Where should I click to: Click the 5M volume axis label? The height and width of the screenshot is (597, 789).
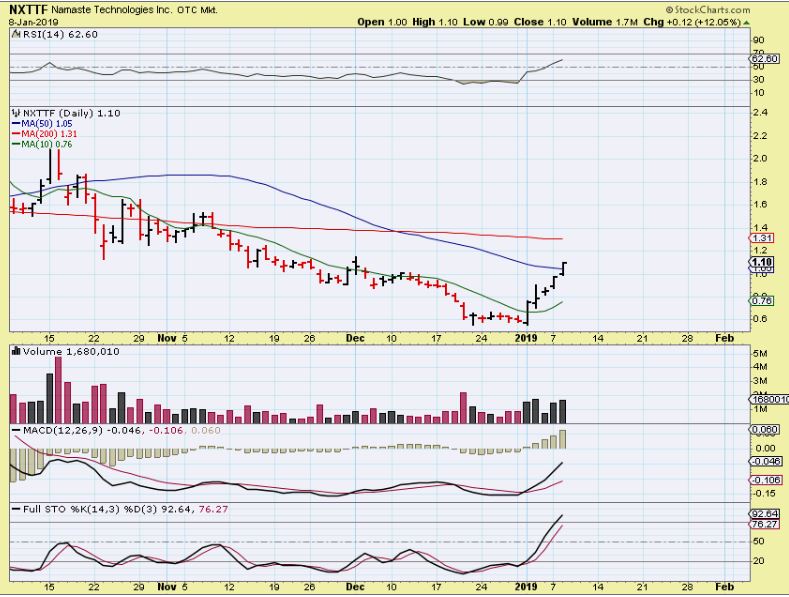[760, 353]
